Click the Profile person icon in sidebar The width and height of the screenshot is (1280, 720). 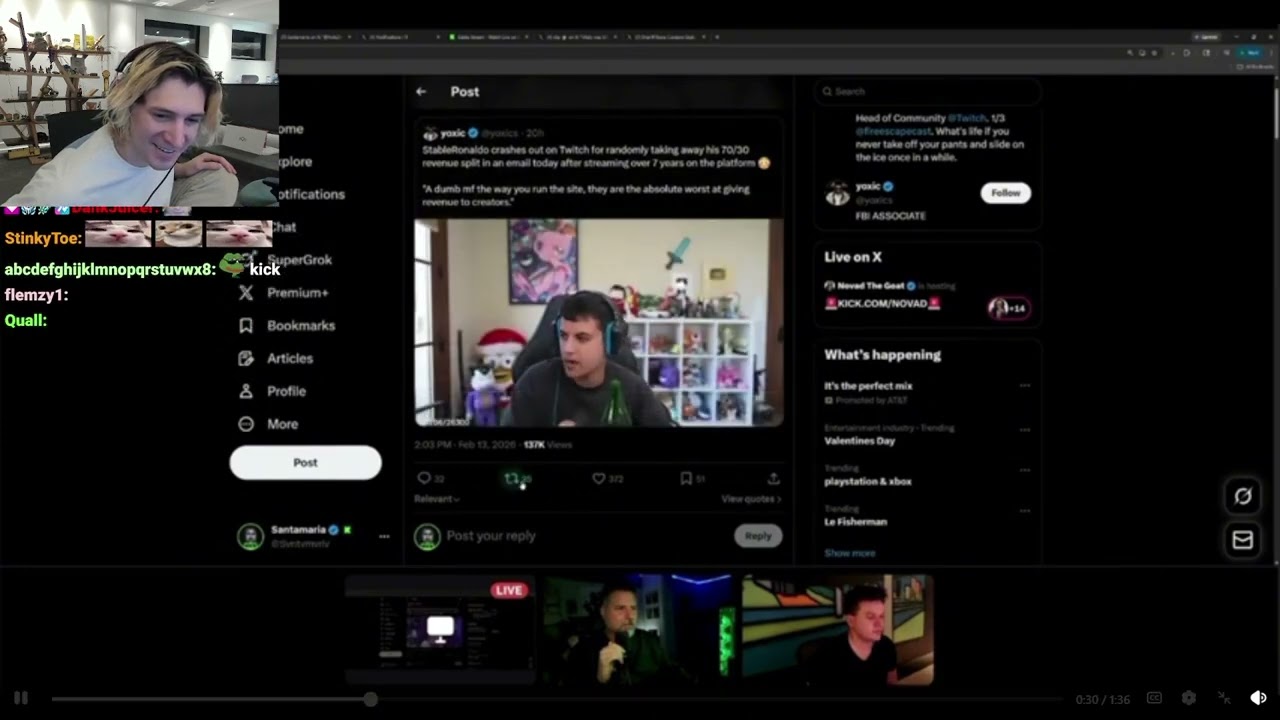pyautogui.click(x=246, y=391)
